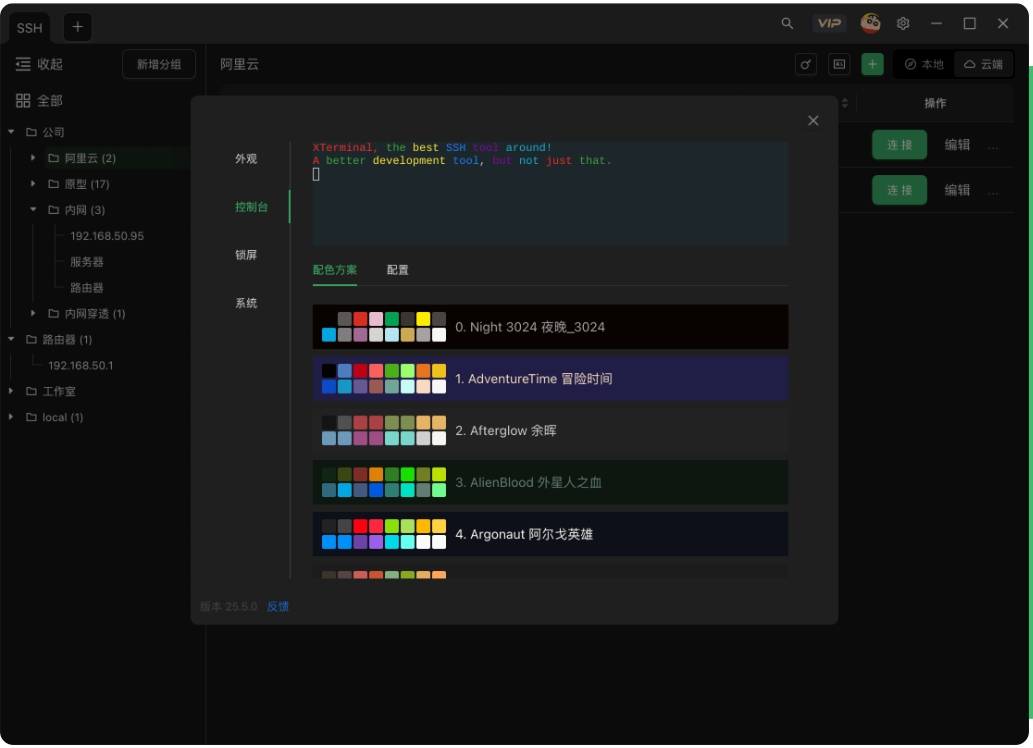This screenshot has width=1033, height=748.
Task: Expand the 内网穿透 (1) folder arrow
Action: [x=33, y=313]
